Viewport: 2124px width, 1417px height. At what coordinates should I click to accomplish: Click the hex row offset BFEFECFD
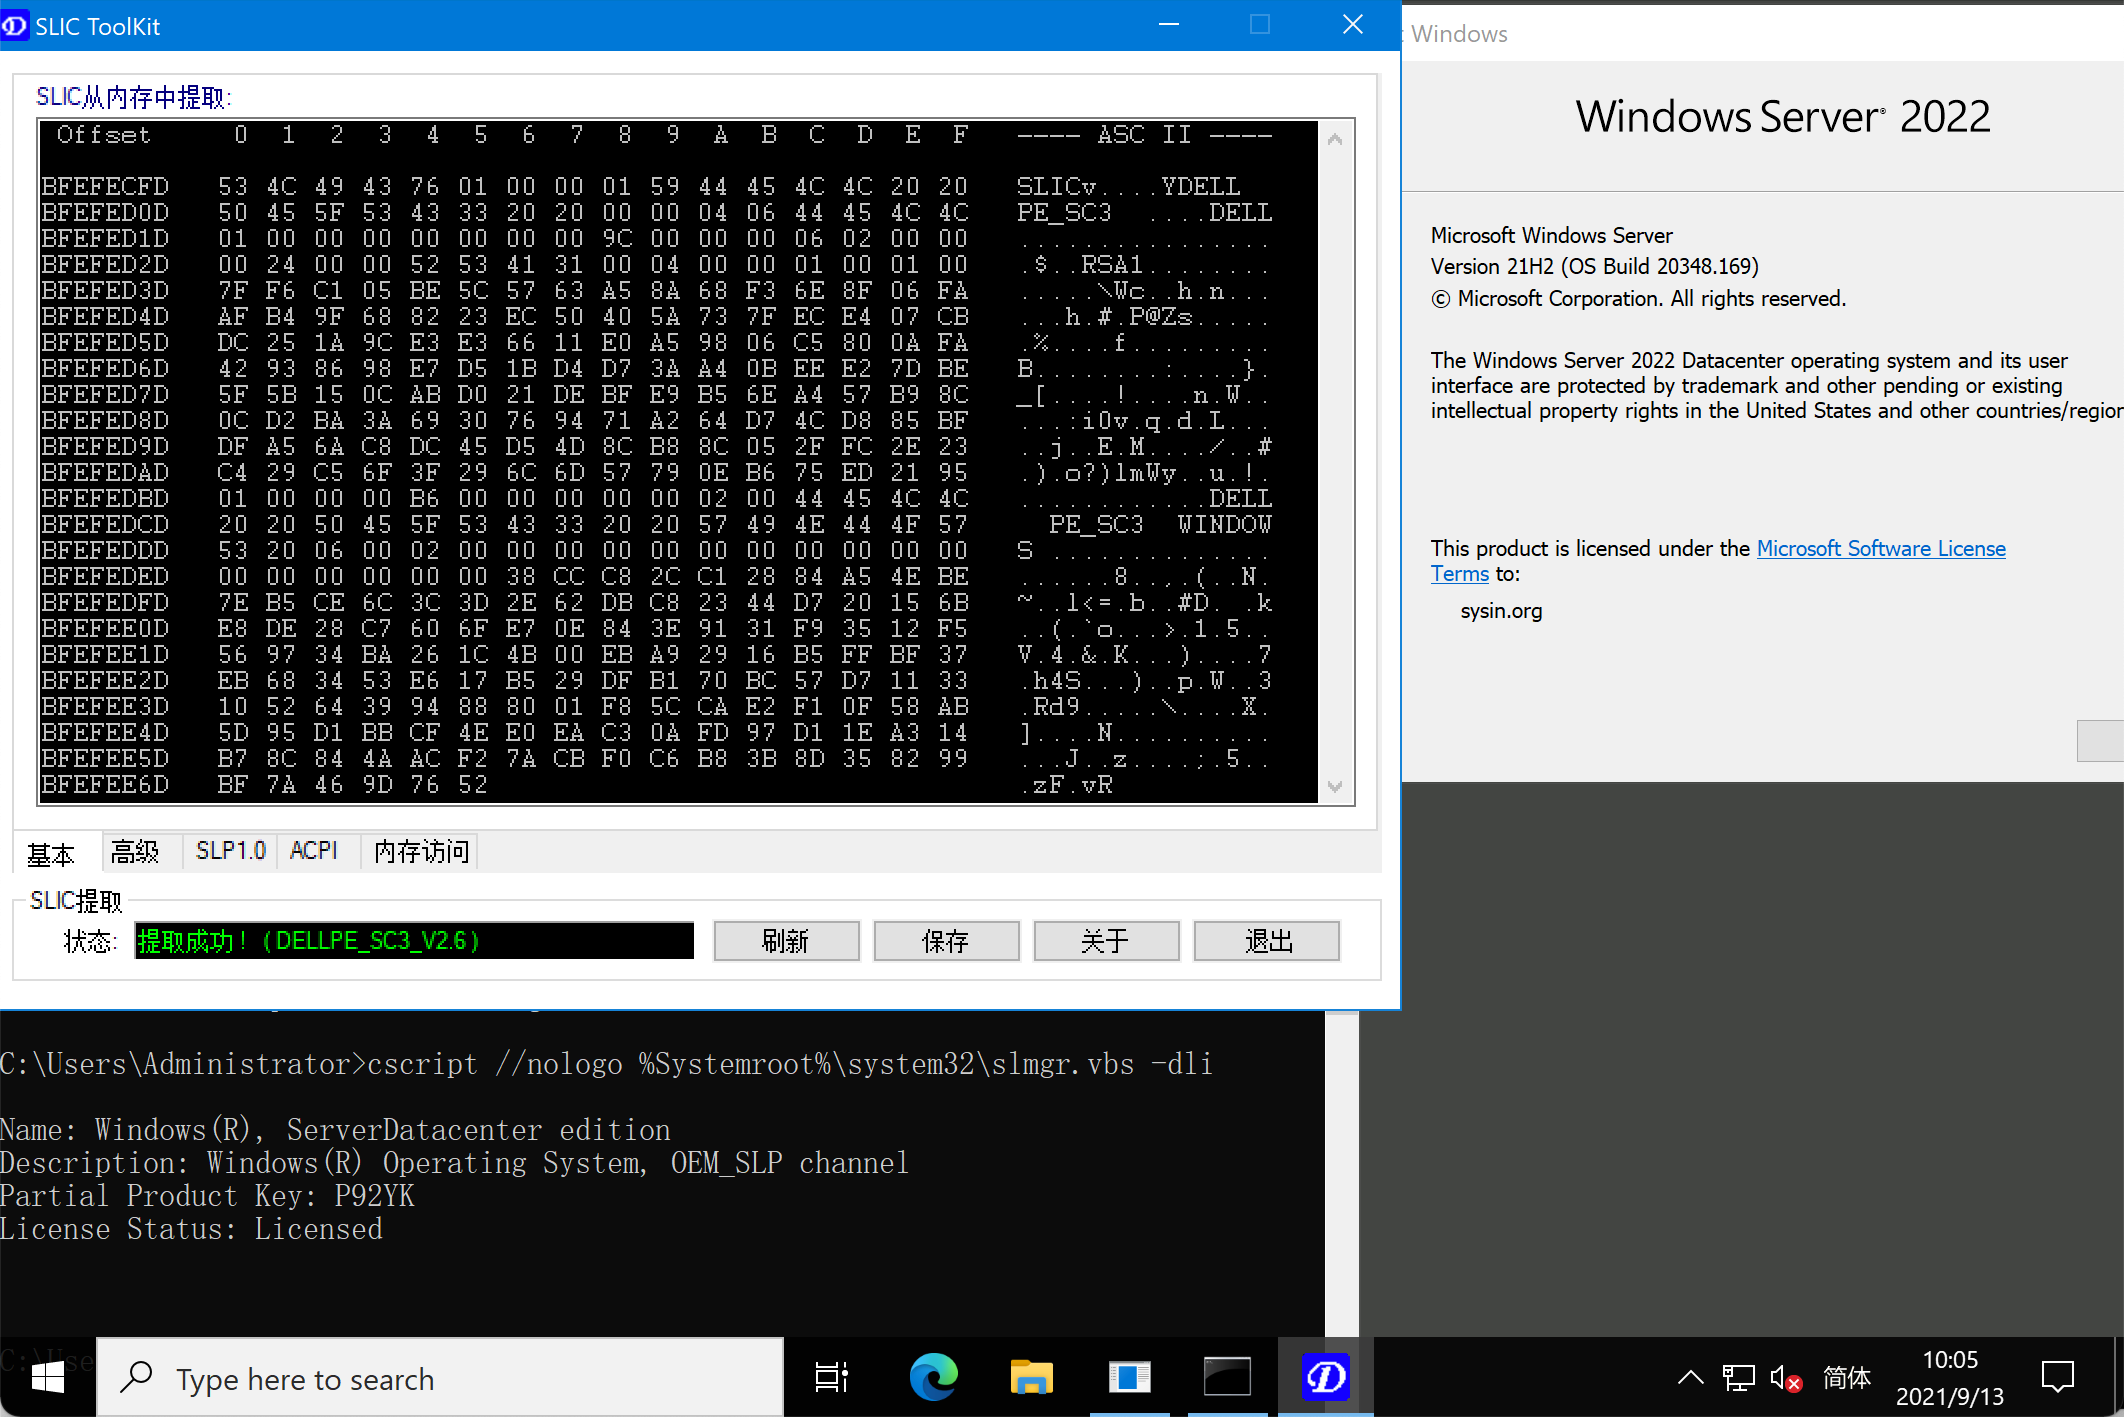(105, 187)
